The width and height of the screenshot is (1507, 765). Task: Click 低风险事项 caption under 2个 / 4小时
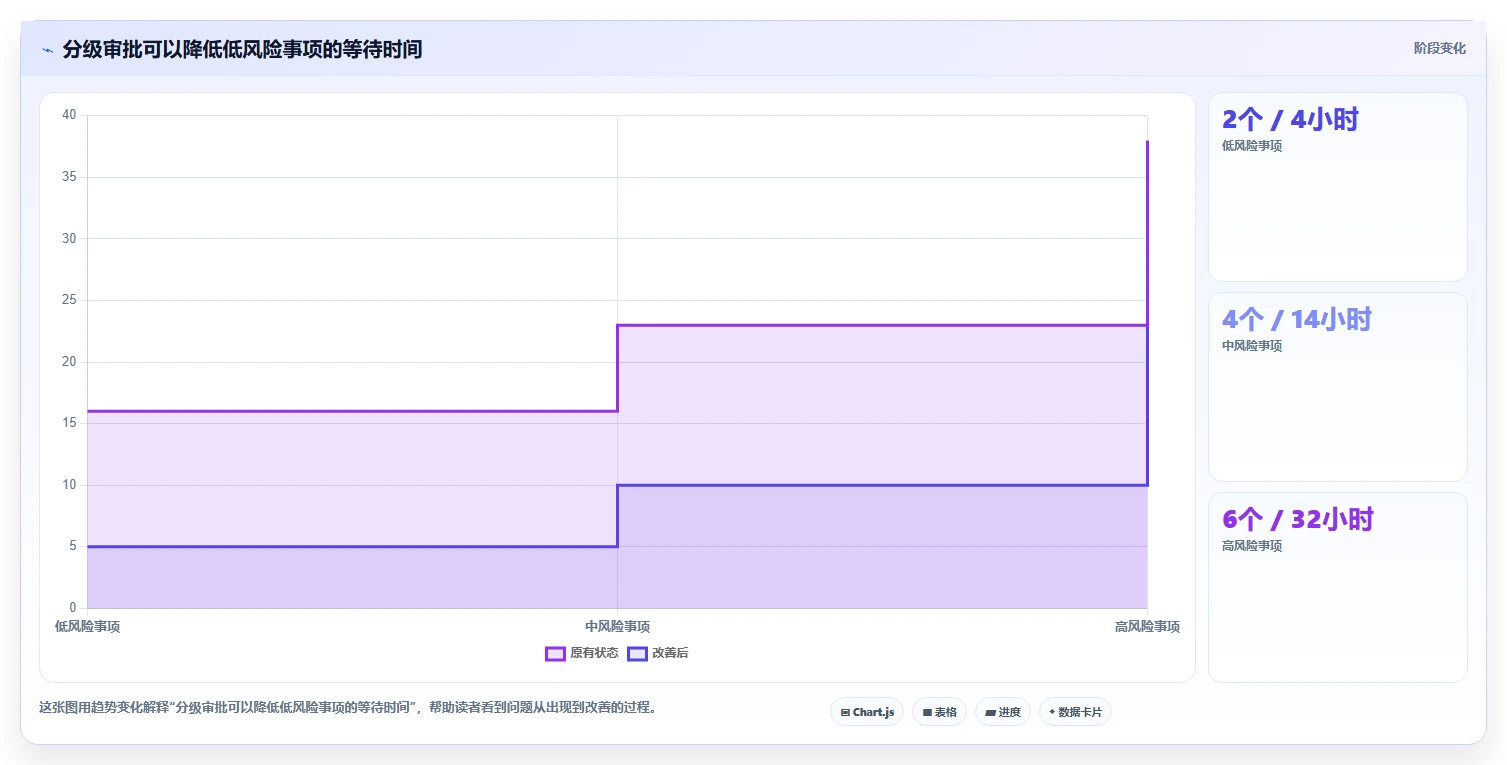[1252, 146]
